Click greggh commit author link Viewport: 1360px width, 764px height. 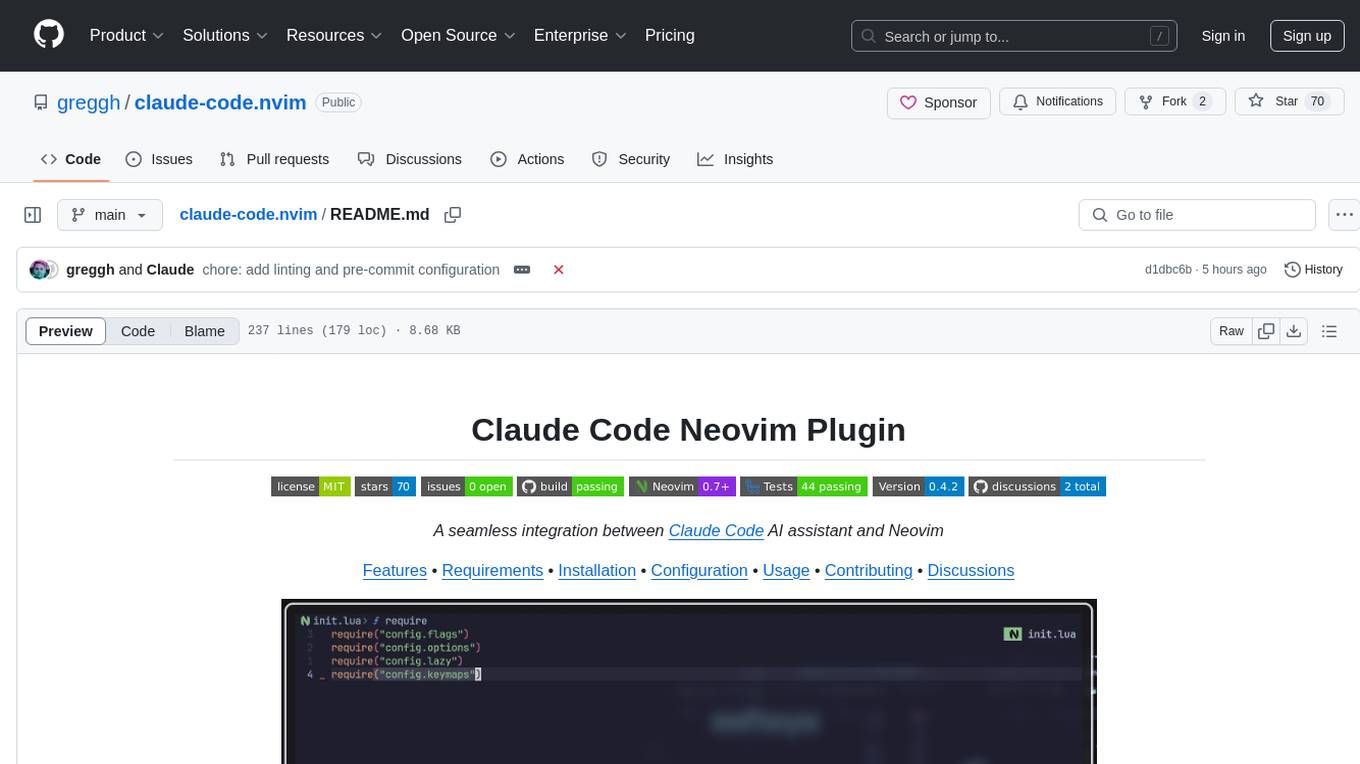(90, 270)
